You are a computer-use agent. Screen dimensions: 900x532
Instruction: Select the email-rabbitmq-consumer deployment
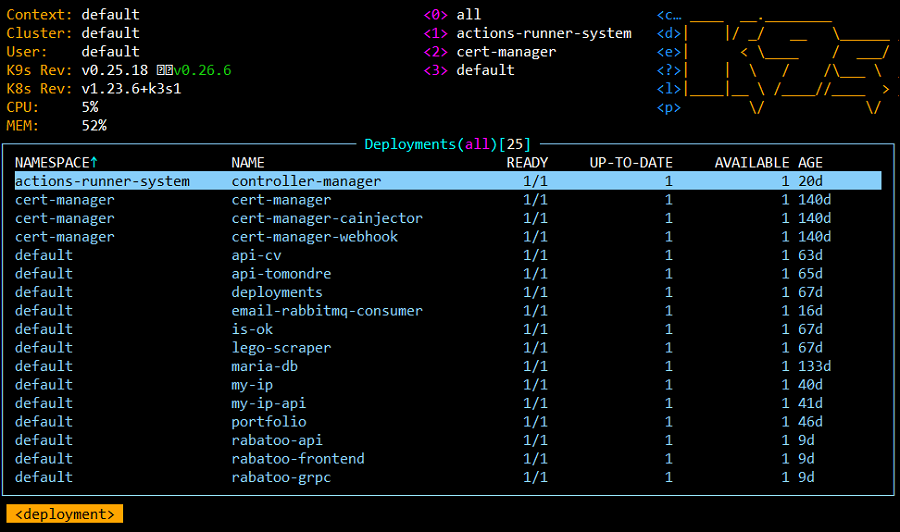pos(448,310)
